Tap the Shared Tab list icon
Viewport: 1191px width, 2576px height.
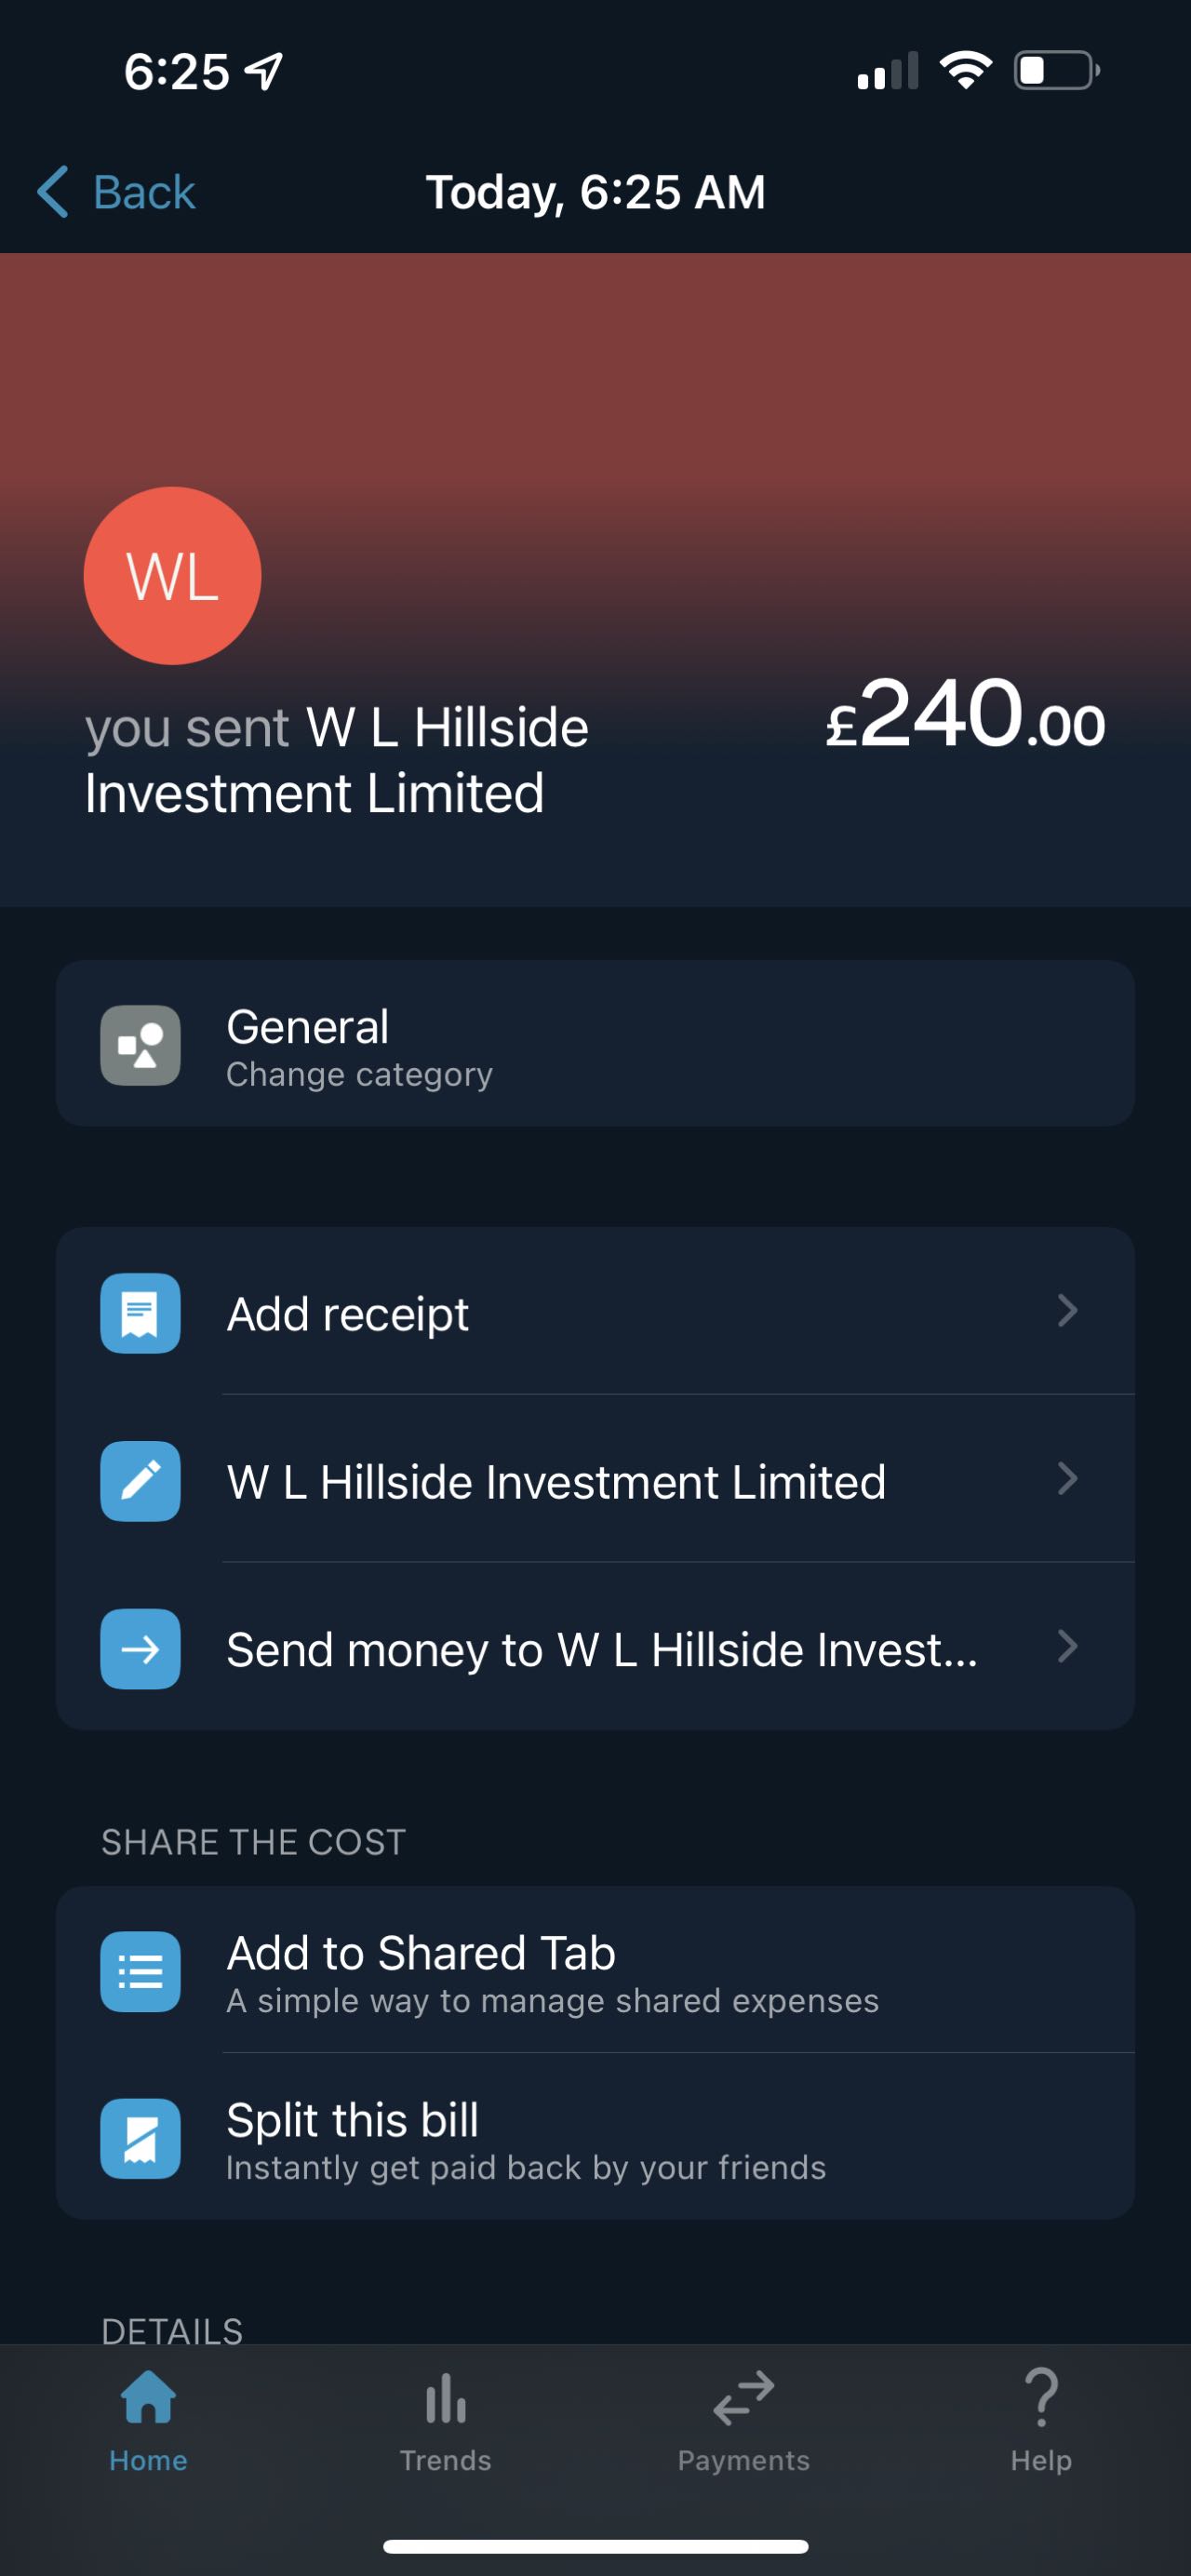coord(141,1972)
